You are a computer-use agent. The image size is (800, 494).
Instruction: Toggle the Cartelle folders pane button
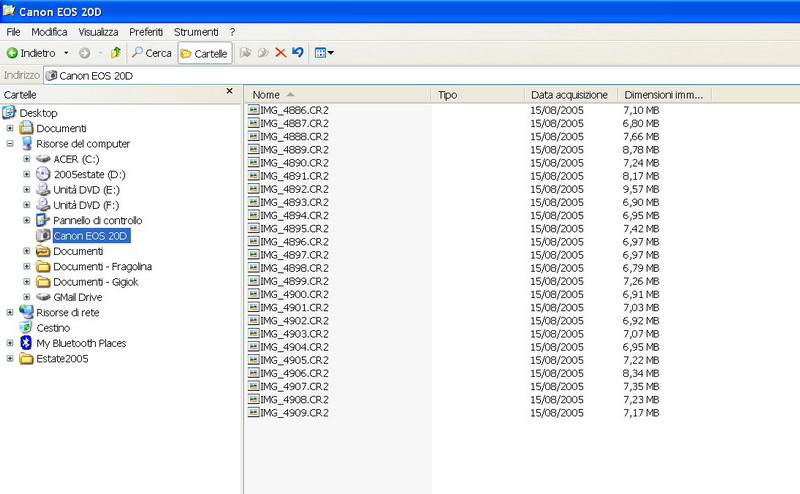tap(204, 53)
